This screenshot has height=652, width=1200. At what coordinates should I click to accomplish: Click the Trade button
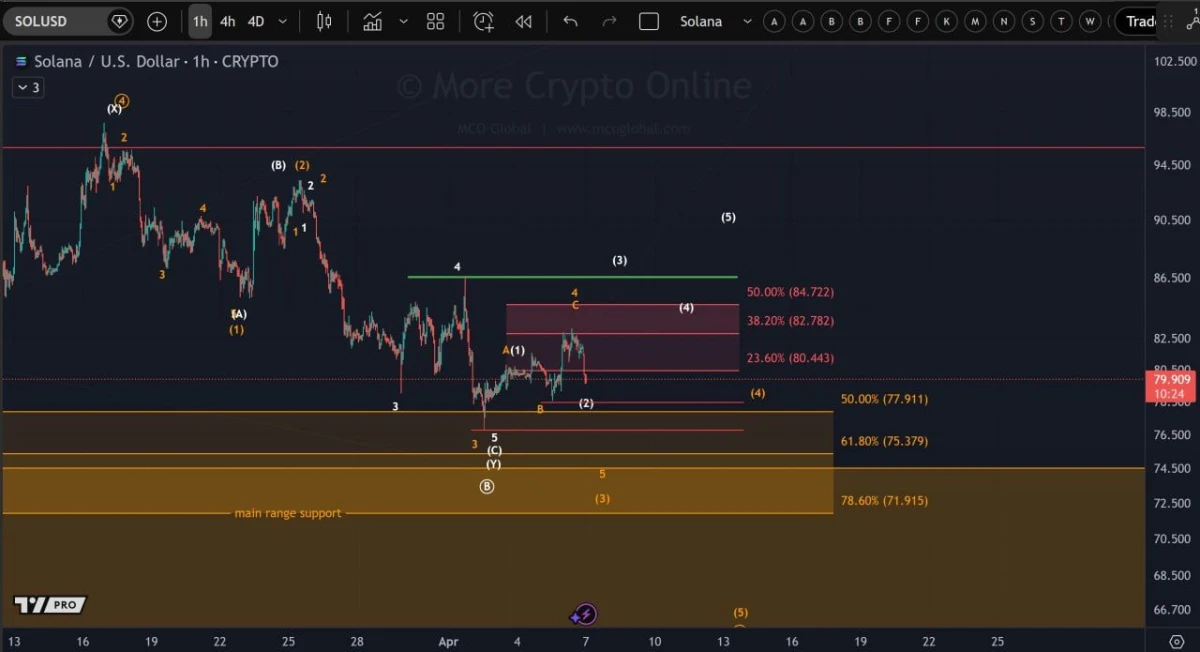(x=1142, y=21)
